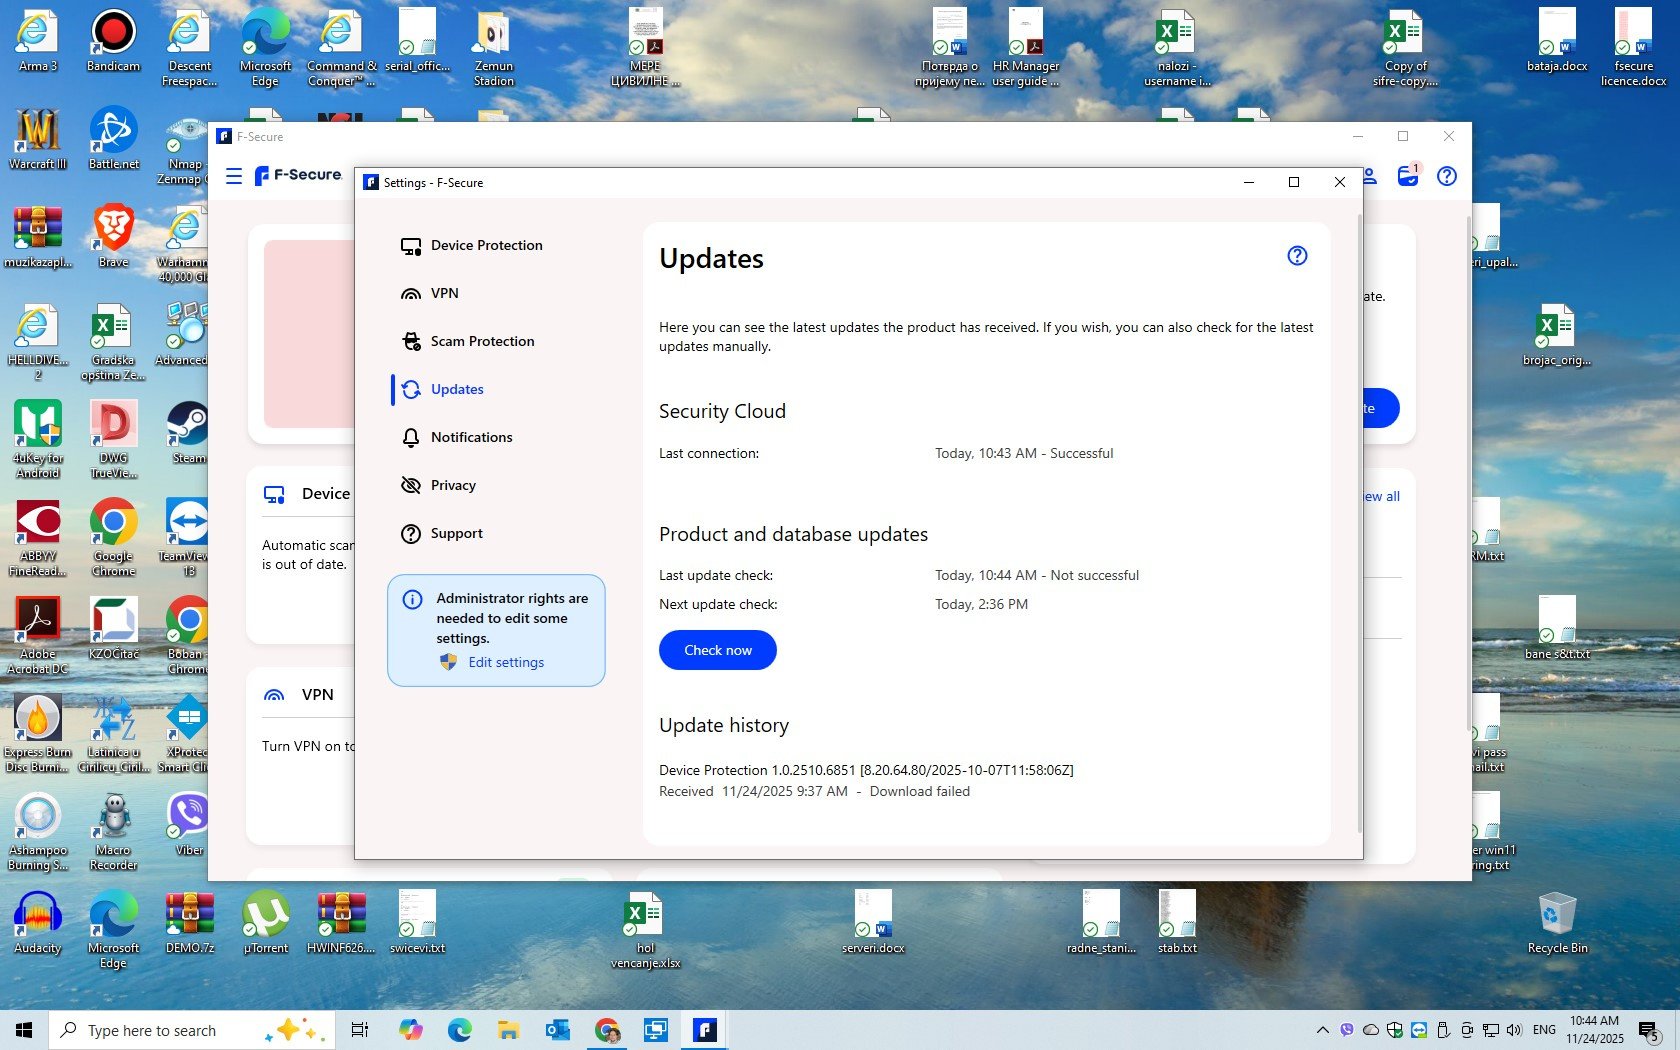
Task: Select VPN in the settings sidebar
Action: click(x=444, y=294)
